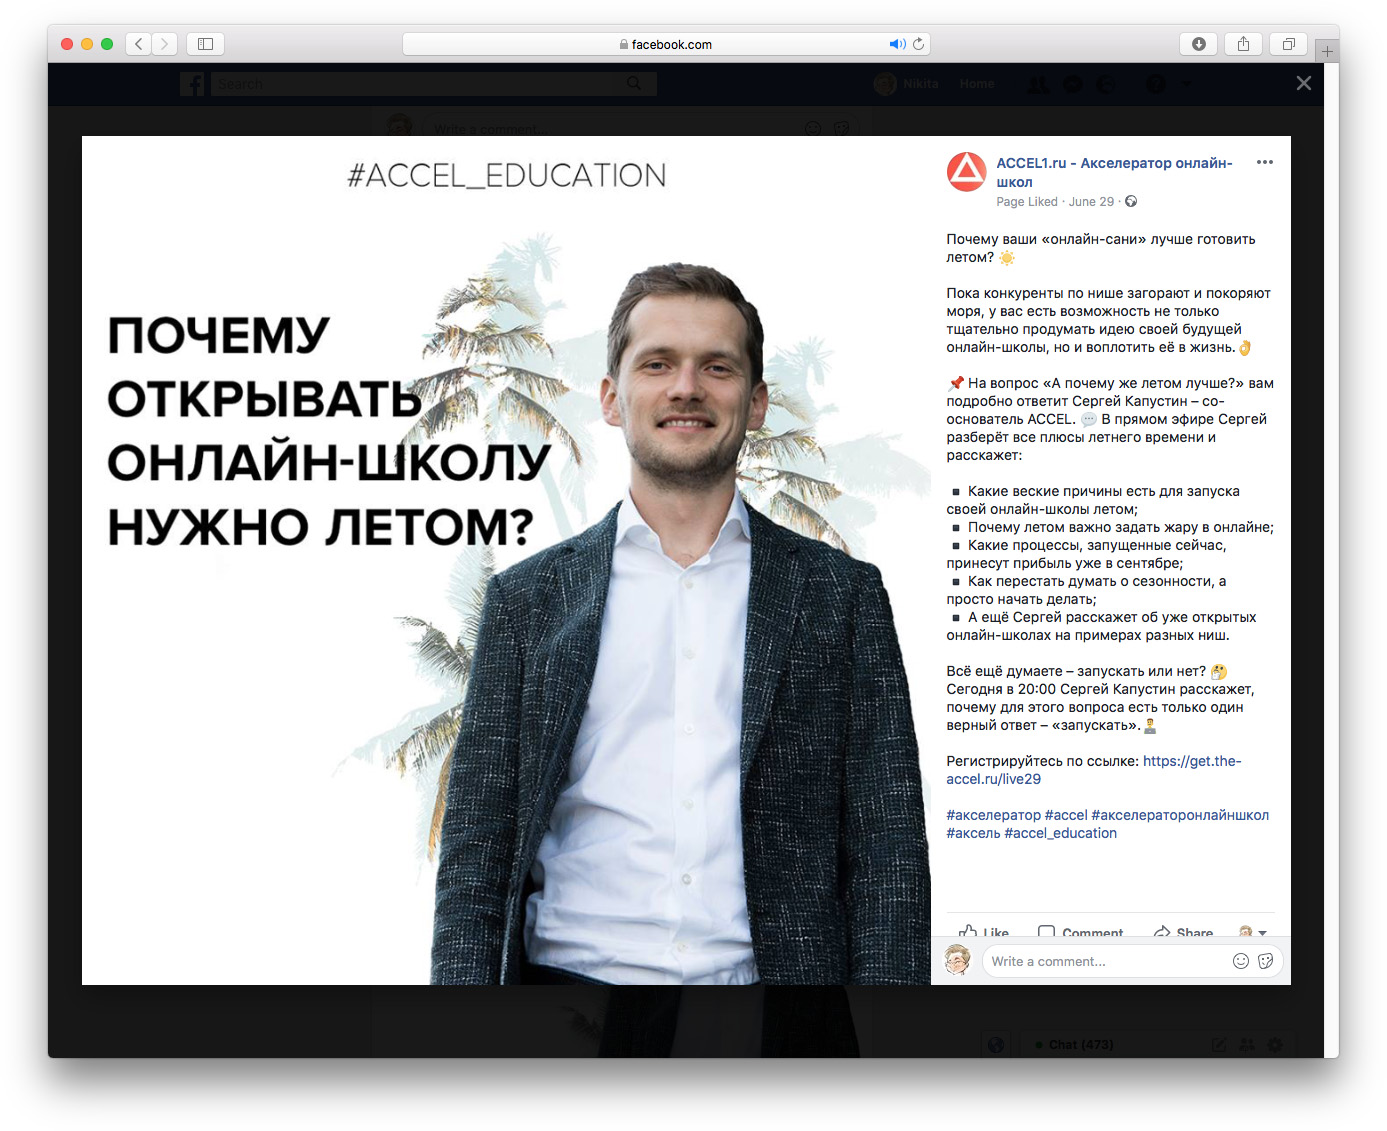
Task: Open the post audience globe icon
Action: (1131, 201)
